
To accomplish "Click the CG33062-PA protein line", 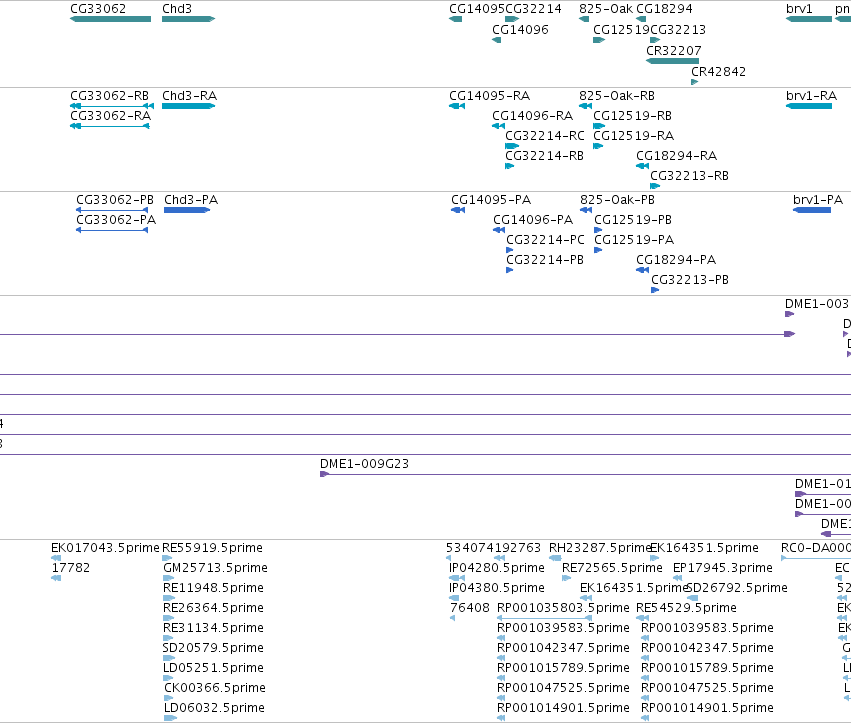I will point(112,230).
